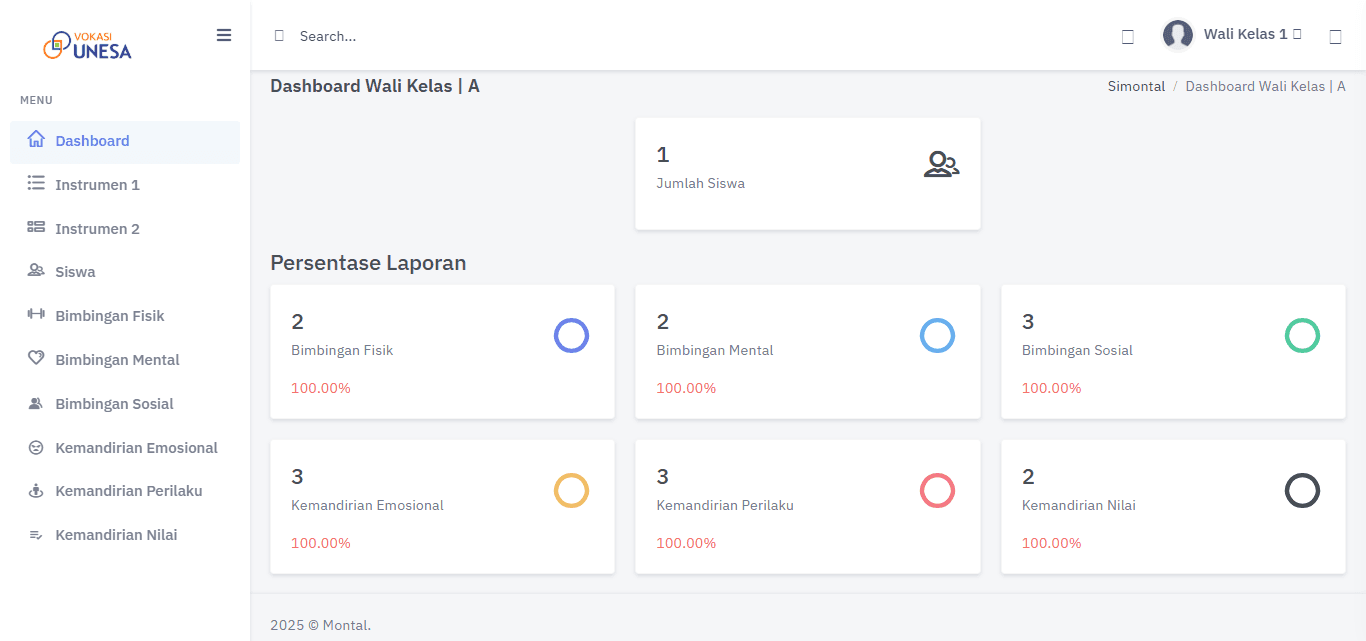Go to Instrumen 2 menu item
The image size is (1366, 641).
click(125, 229)
